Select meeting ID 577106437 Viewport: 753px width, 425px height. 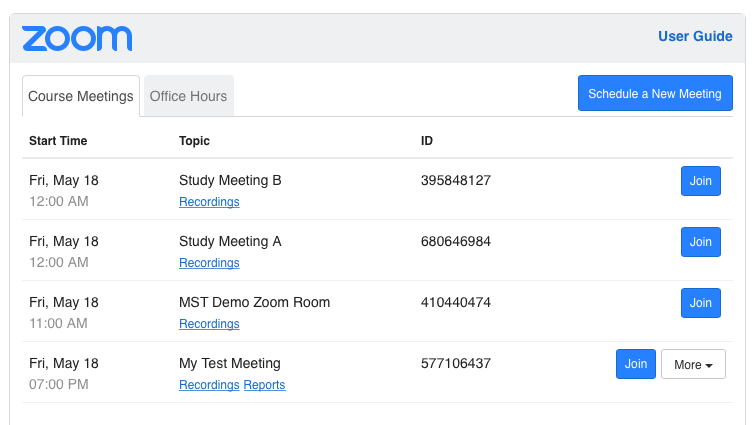pyautogui.click(x=455, y=364)
